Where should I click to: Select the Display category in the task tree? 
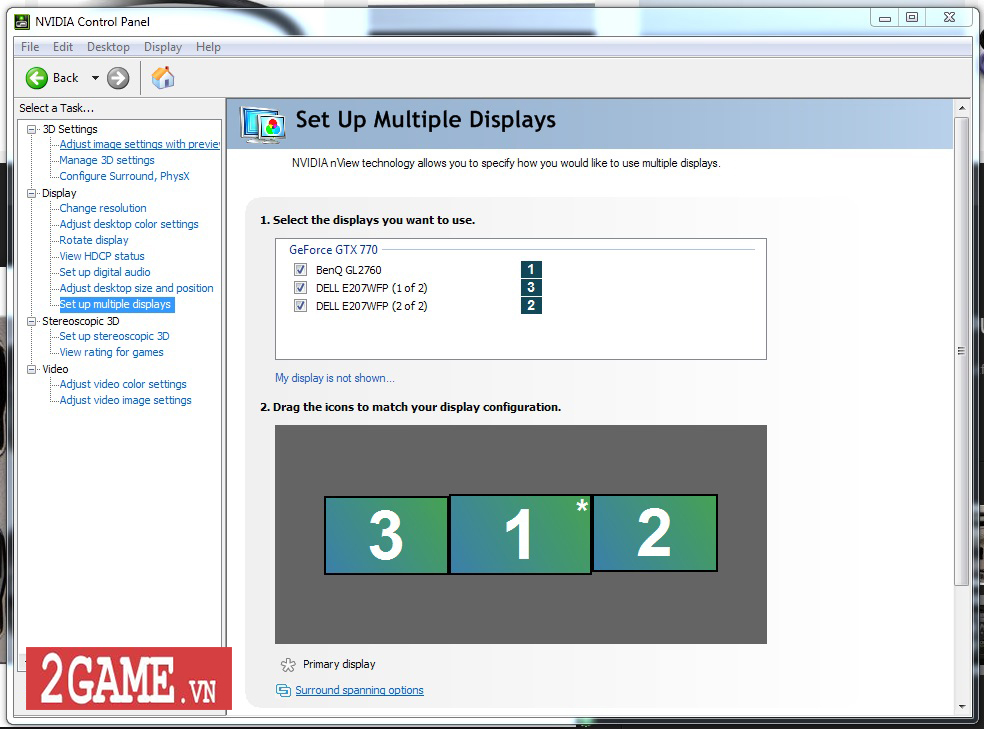tap(59, 193)
